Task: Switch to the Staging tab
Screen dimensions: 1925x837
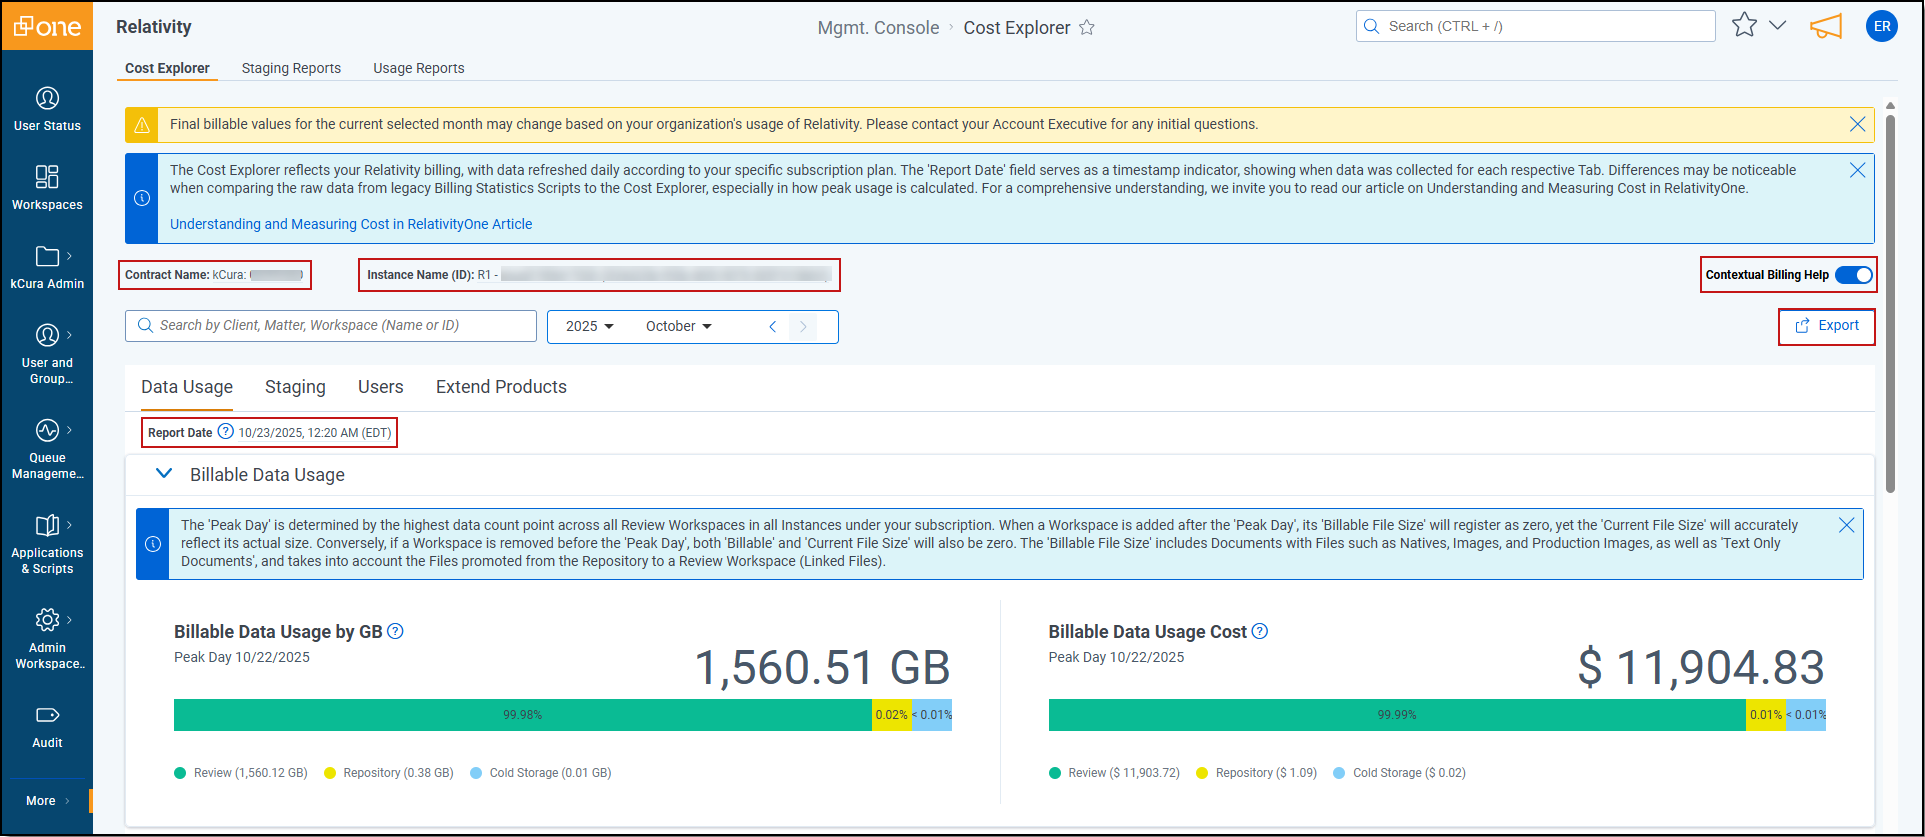Action: click(295, 387)
